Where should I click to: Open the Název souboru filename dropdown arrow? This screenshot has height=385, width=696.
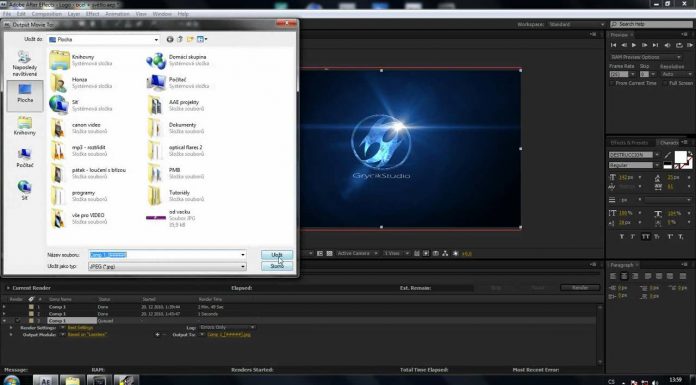(x=242, y=255)
